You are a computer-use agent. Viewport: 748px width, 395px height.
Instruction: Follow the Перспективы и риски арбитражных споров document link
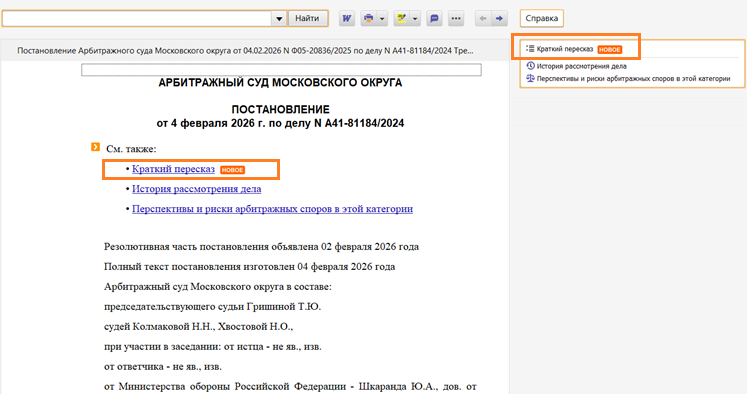[272, 209]
